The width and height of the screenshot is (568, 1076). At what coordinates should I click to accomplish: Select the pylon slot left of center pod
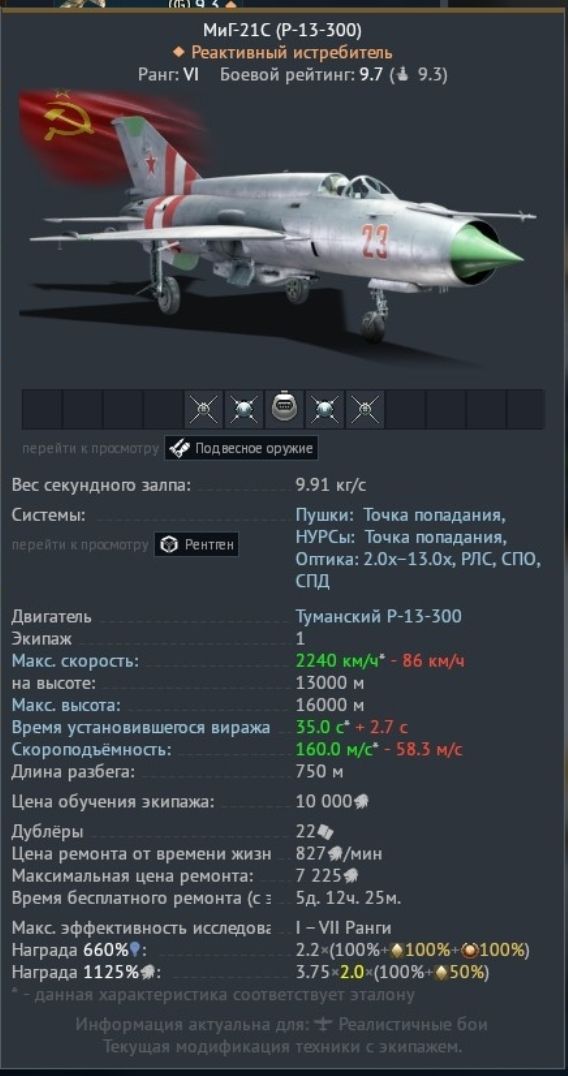click(x=244, y=409)
